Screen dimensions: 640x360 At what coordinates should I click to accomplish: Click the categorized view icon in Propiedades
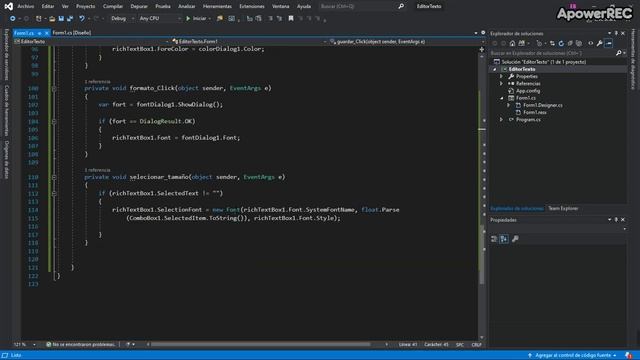point(494,239)
